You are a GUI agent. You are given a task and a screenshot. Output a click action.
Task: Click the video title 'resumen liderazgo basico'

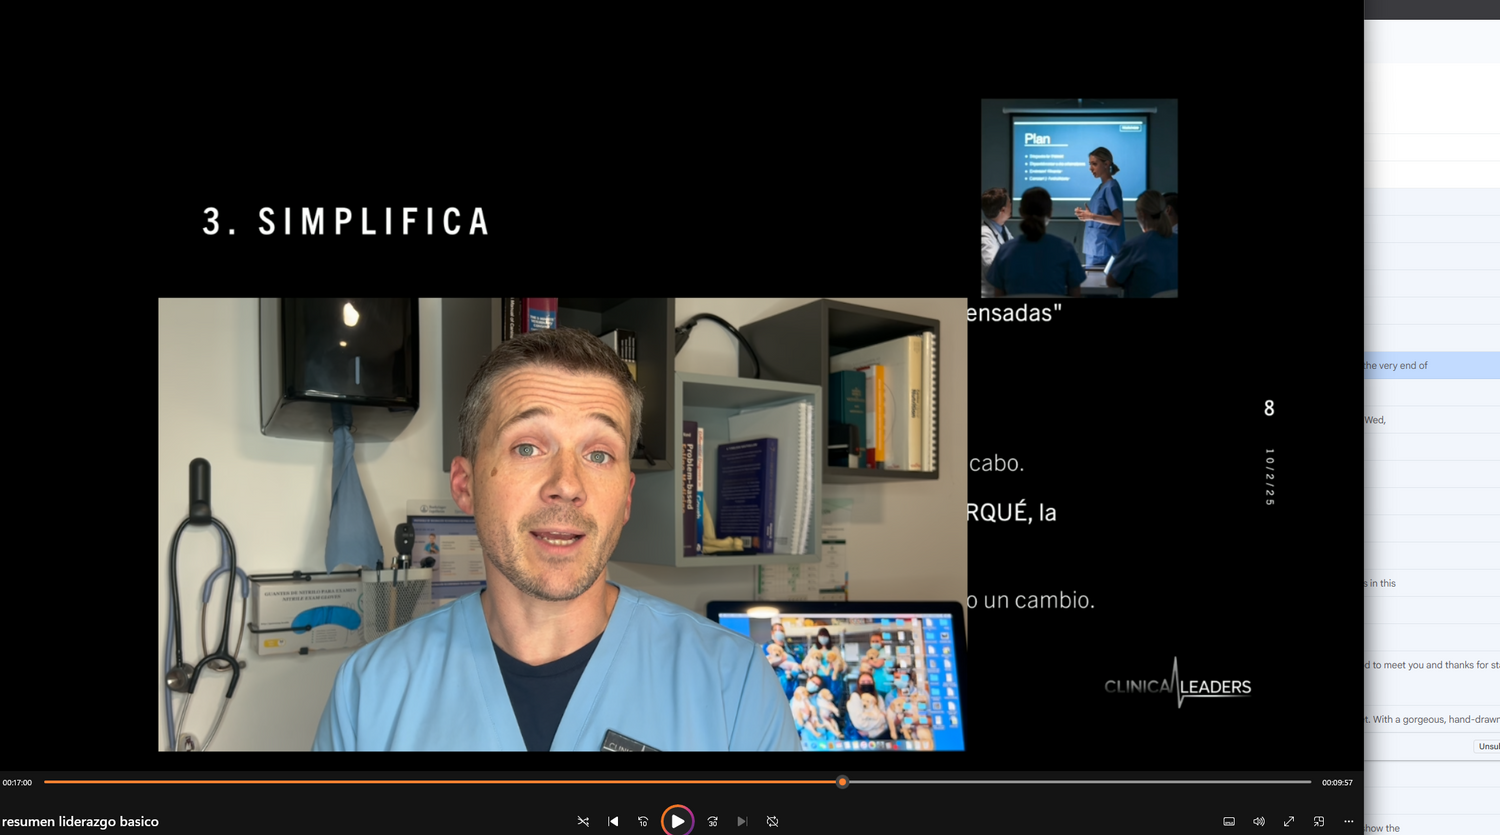[81, 822]
